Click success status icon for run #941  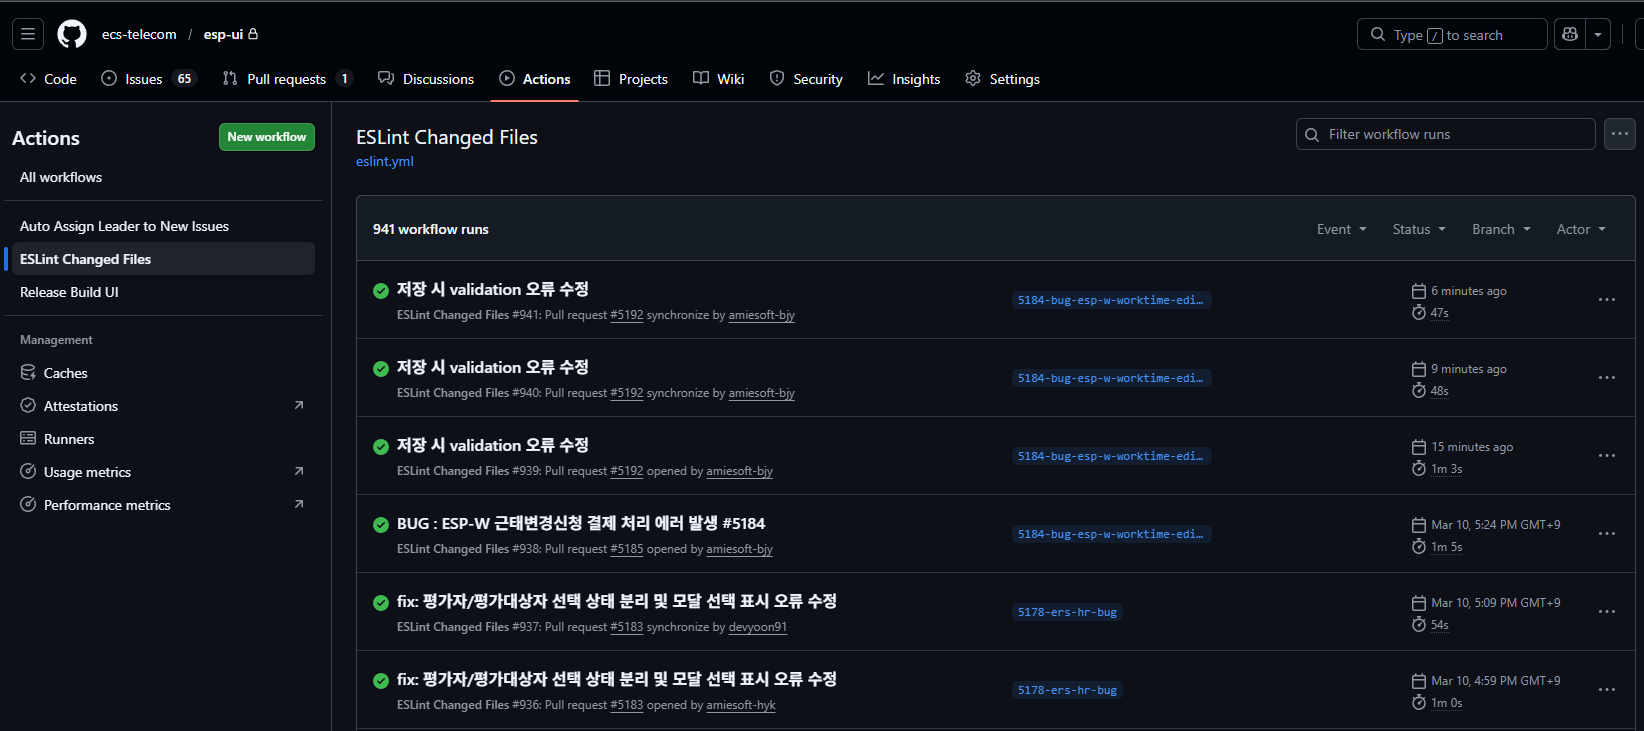coord(381,291)
